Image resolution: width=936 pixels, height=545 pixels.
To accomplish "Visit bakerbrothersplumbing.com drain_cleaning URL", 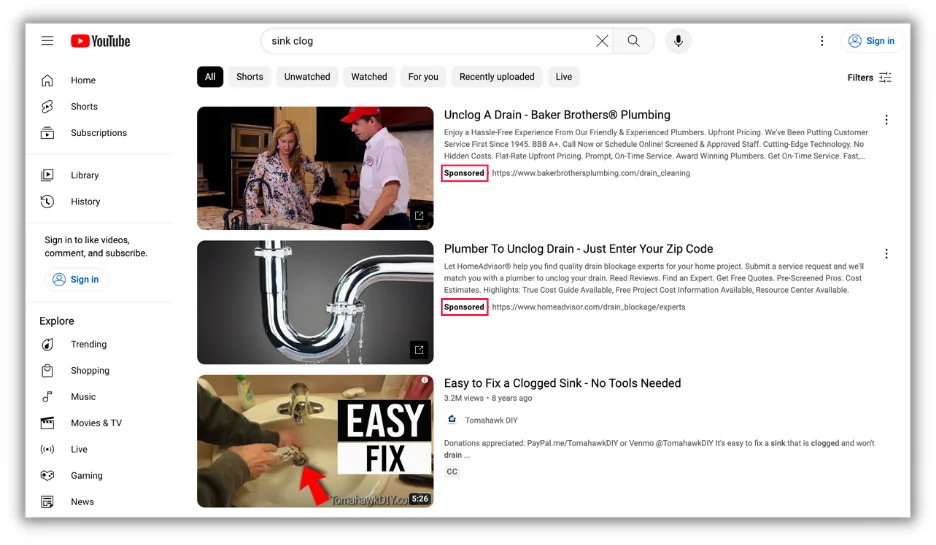I will (x=591, y=173).
